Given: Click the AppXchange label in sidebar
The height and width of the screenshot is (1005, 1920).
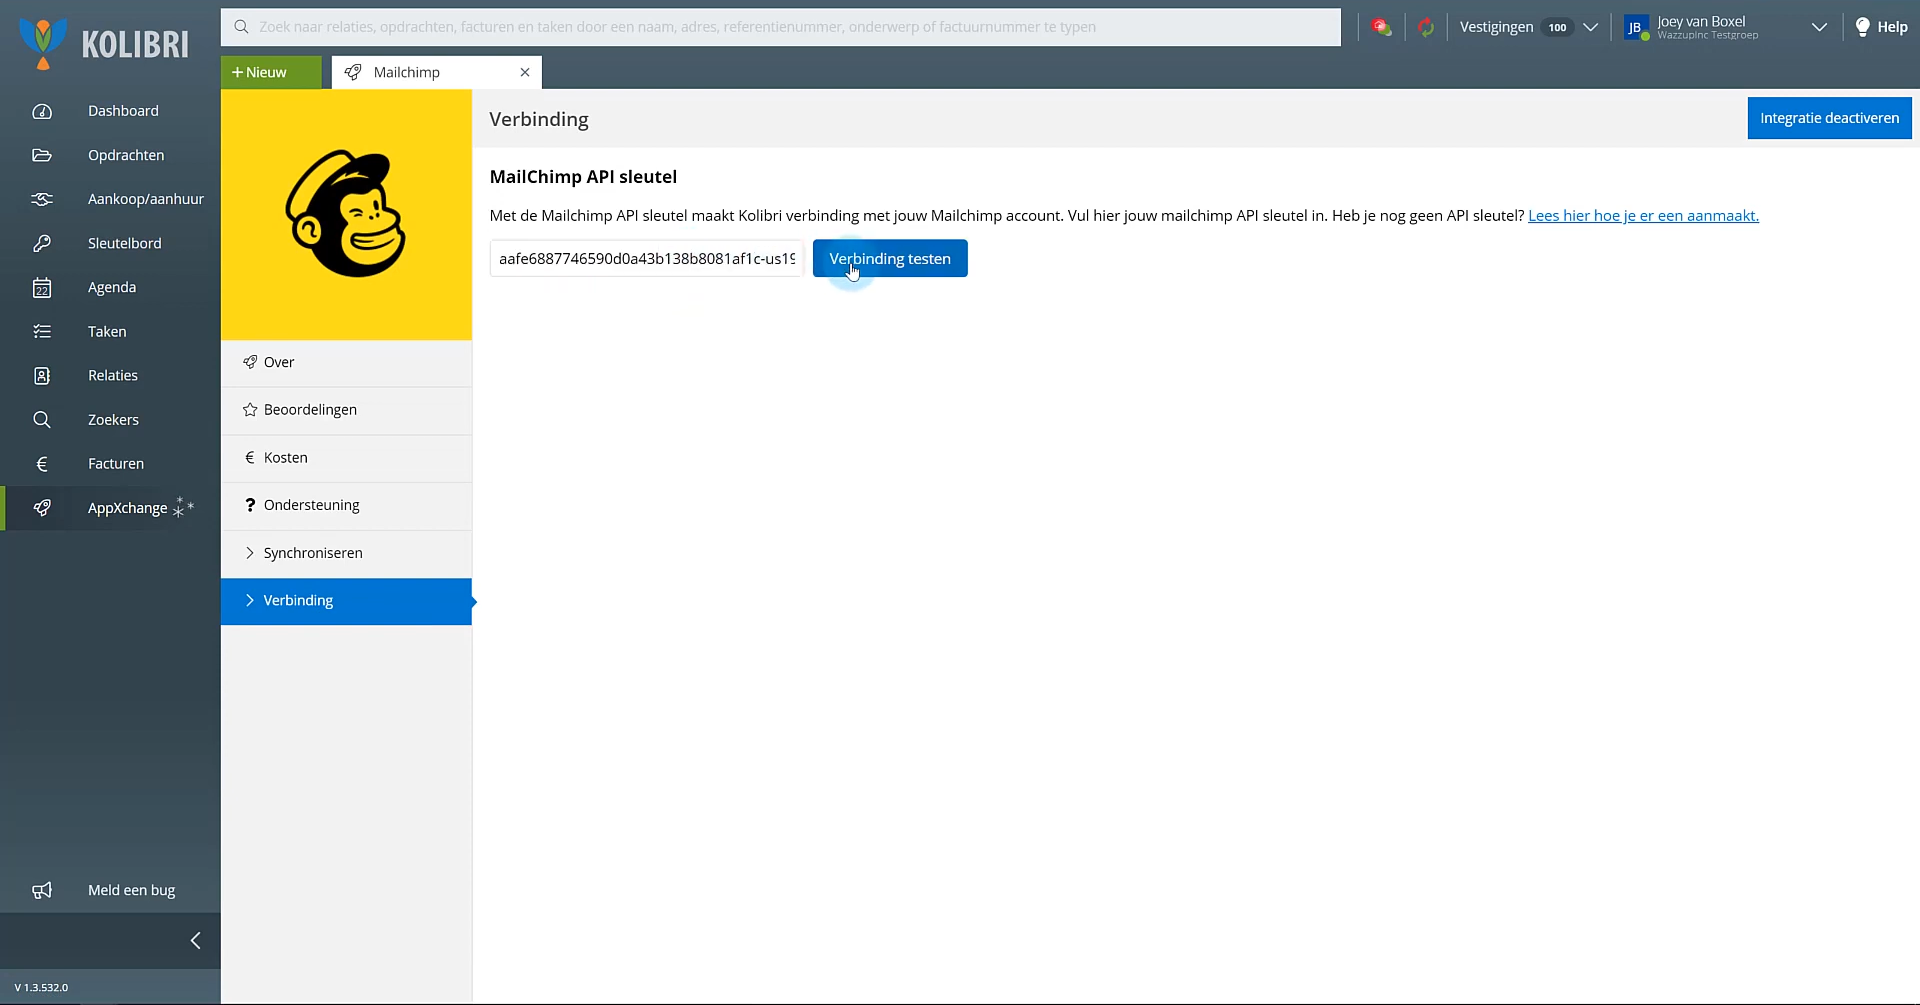Looking at the screenshot, I should (x=127, y=508).
